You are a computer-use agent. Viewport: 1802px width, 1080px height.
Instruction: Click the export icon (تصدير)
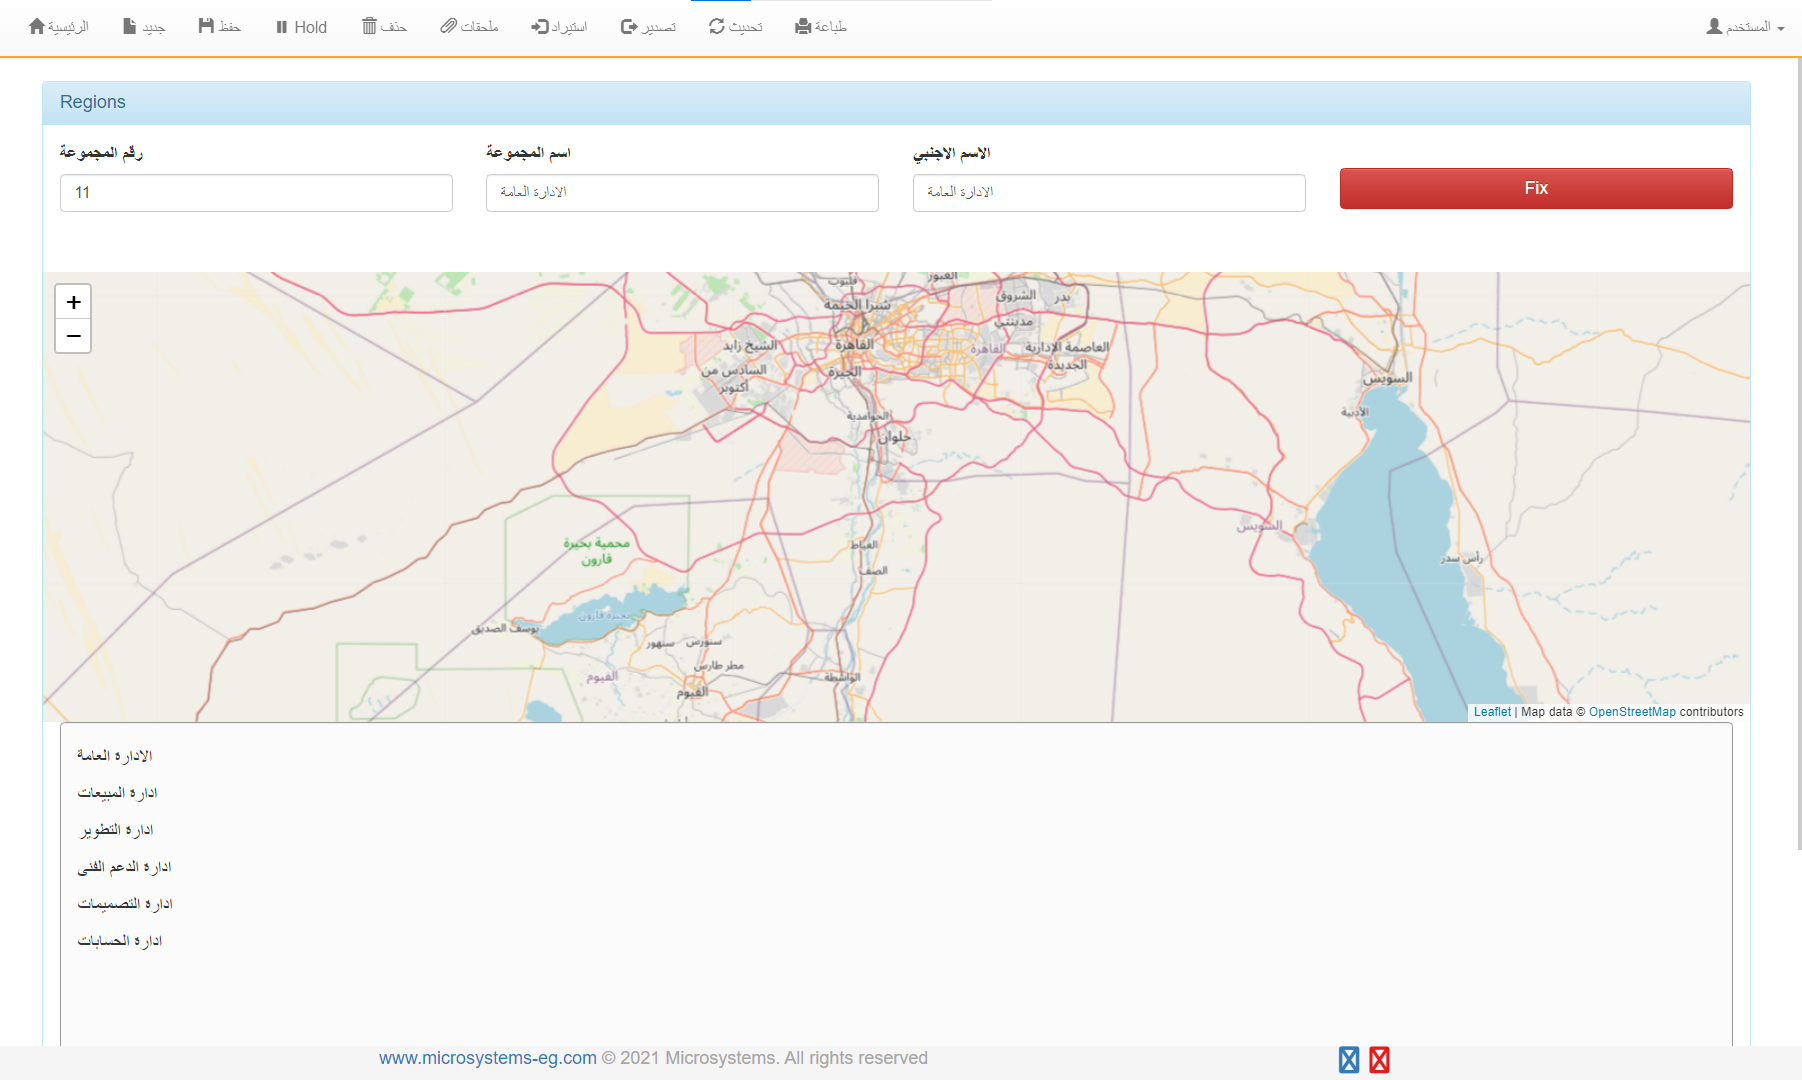629,26
